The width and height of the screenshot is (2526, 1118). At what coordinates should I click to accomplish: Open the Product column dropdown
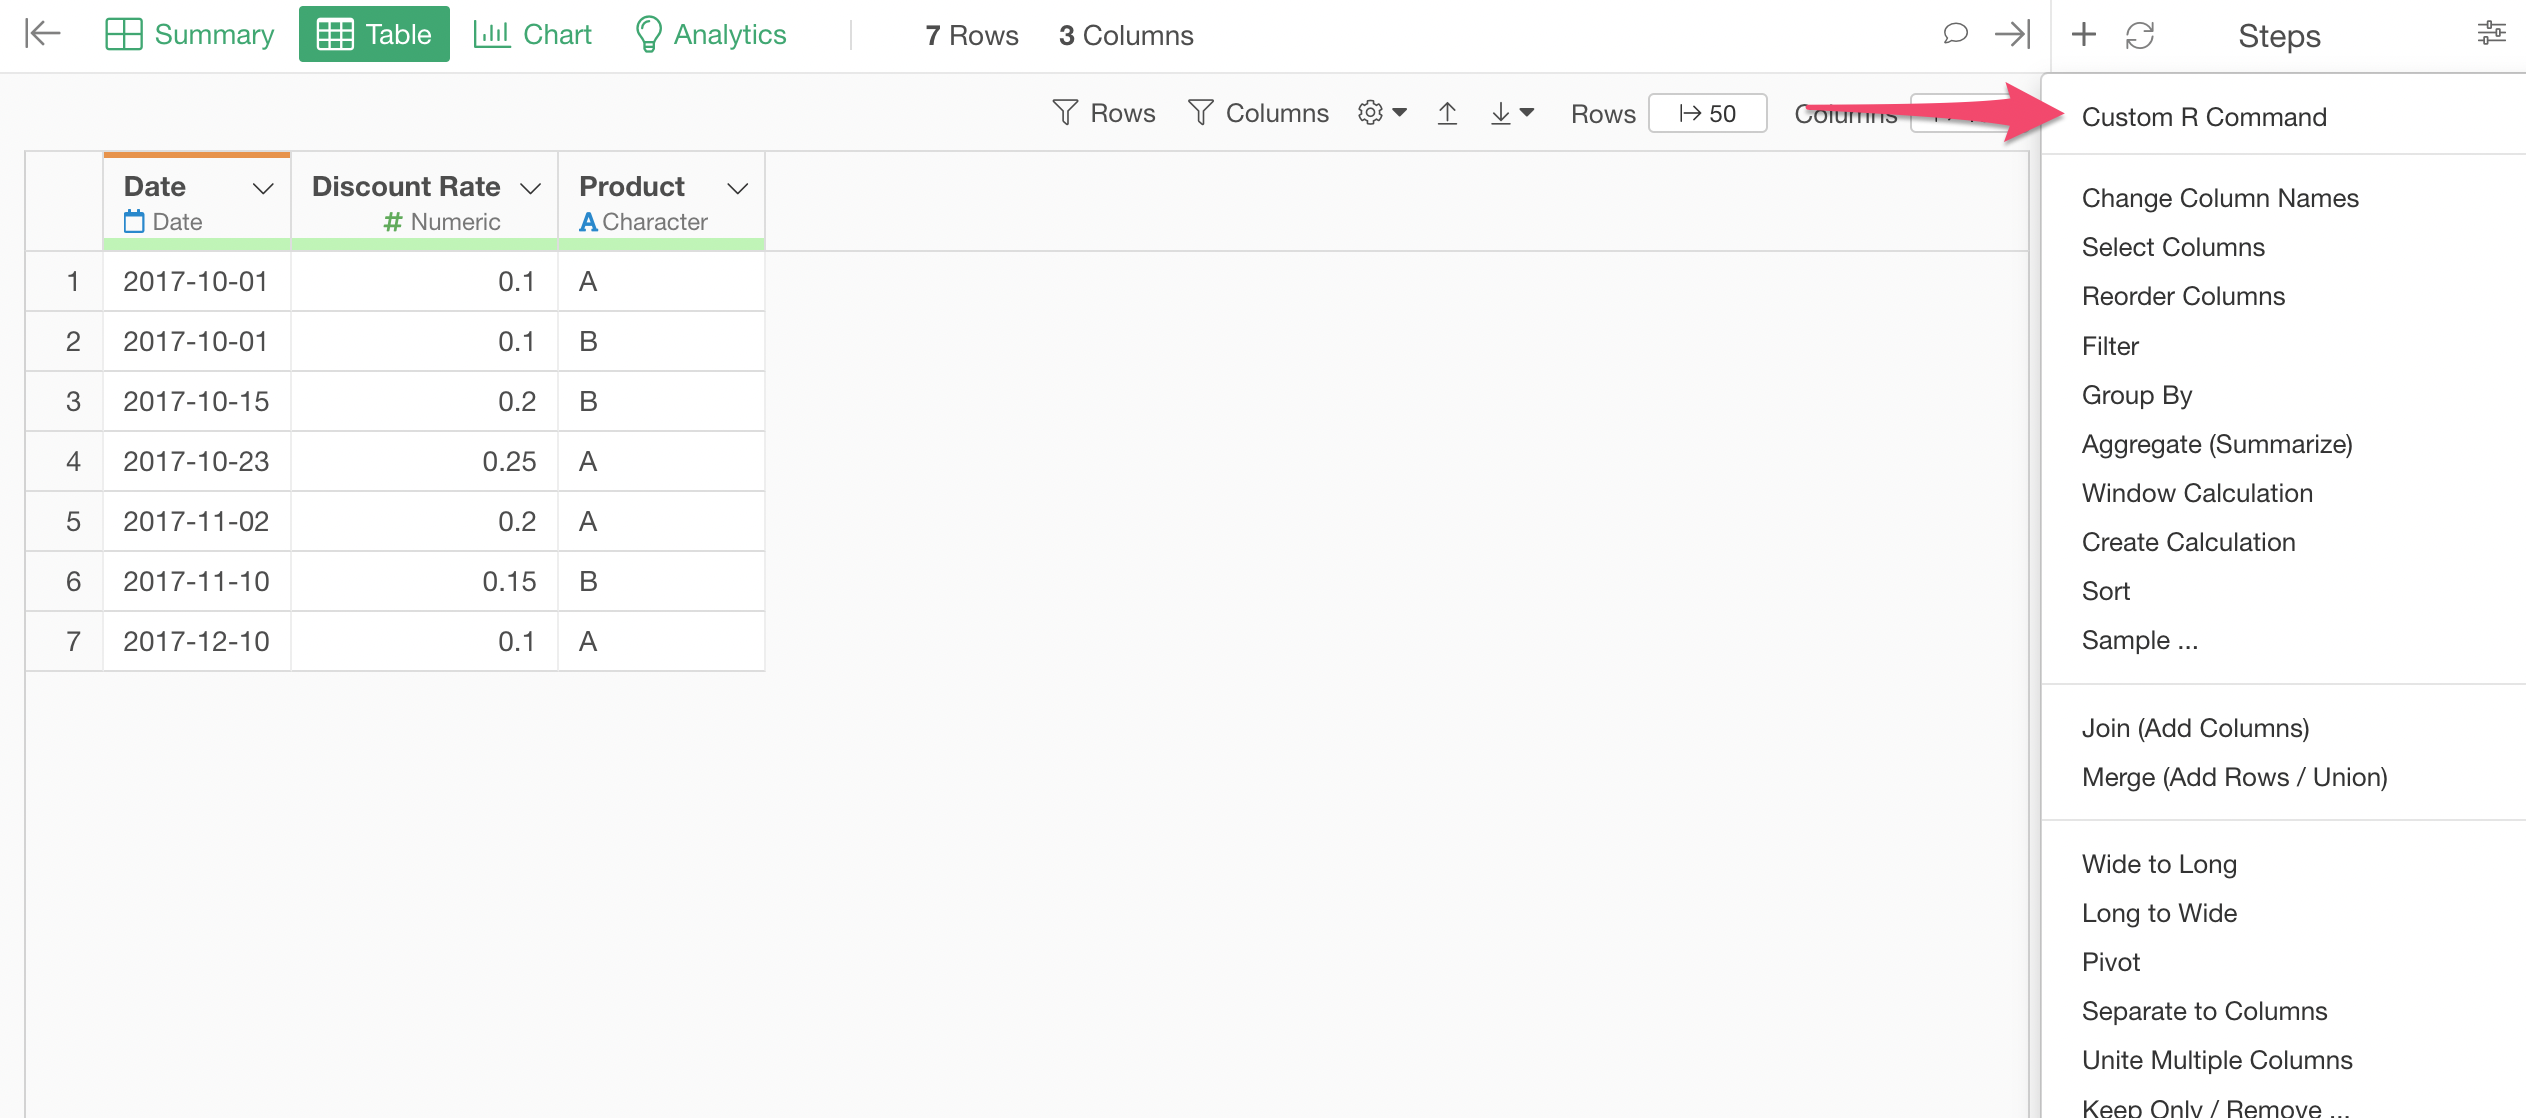click(x=738, y=188)
